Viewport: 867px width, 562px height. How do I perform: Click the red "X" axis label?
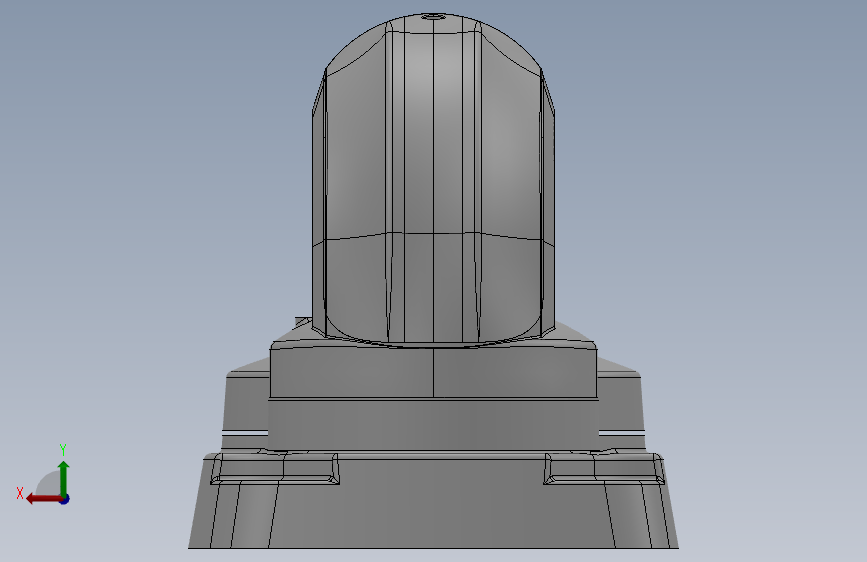pyautogui.click(x=20, y=493)
